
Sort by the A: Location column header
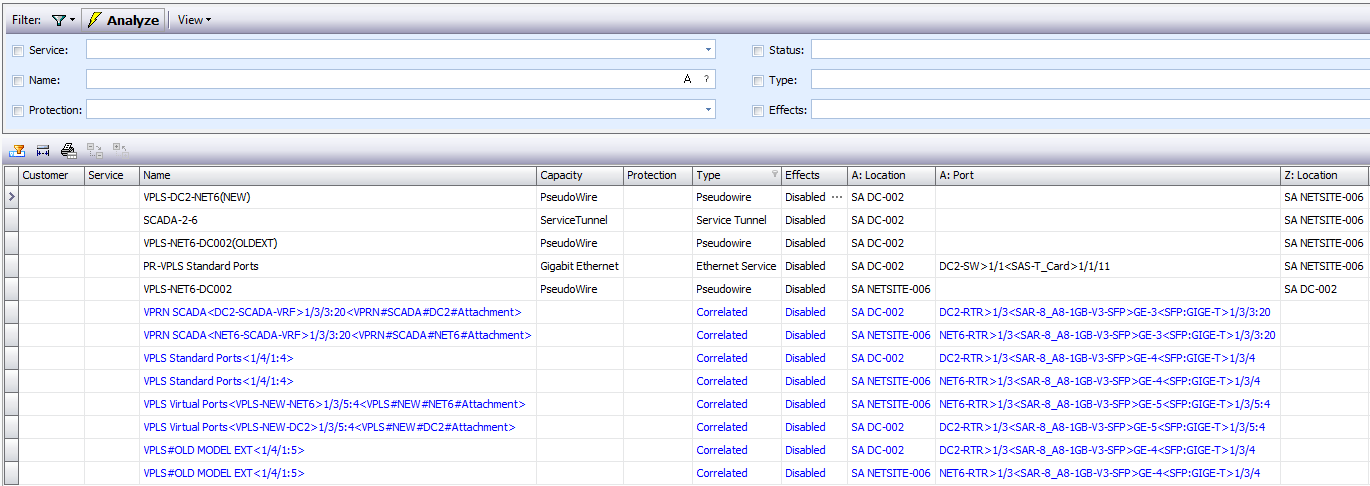point(891,175)
